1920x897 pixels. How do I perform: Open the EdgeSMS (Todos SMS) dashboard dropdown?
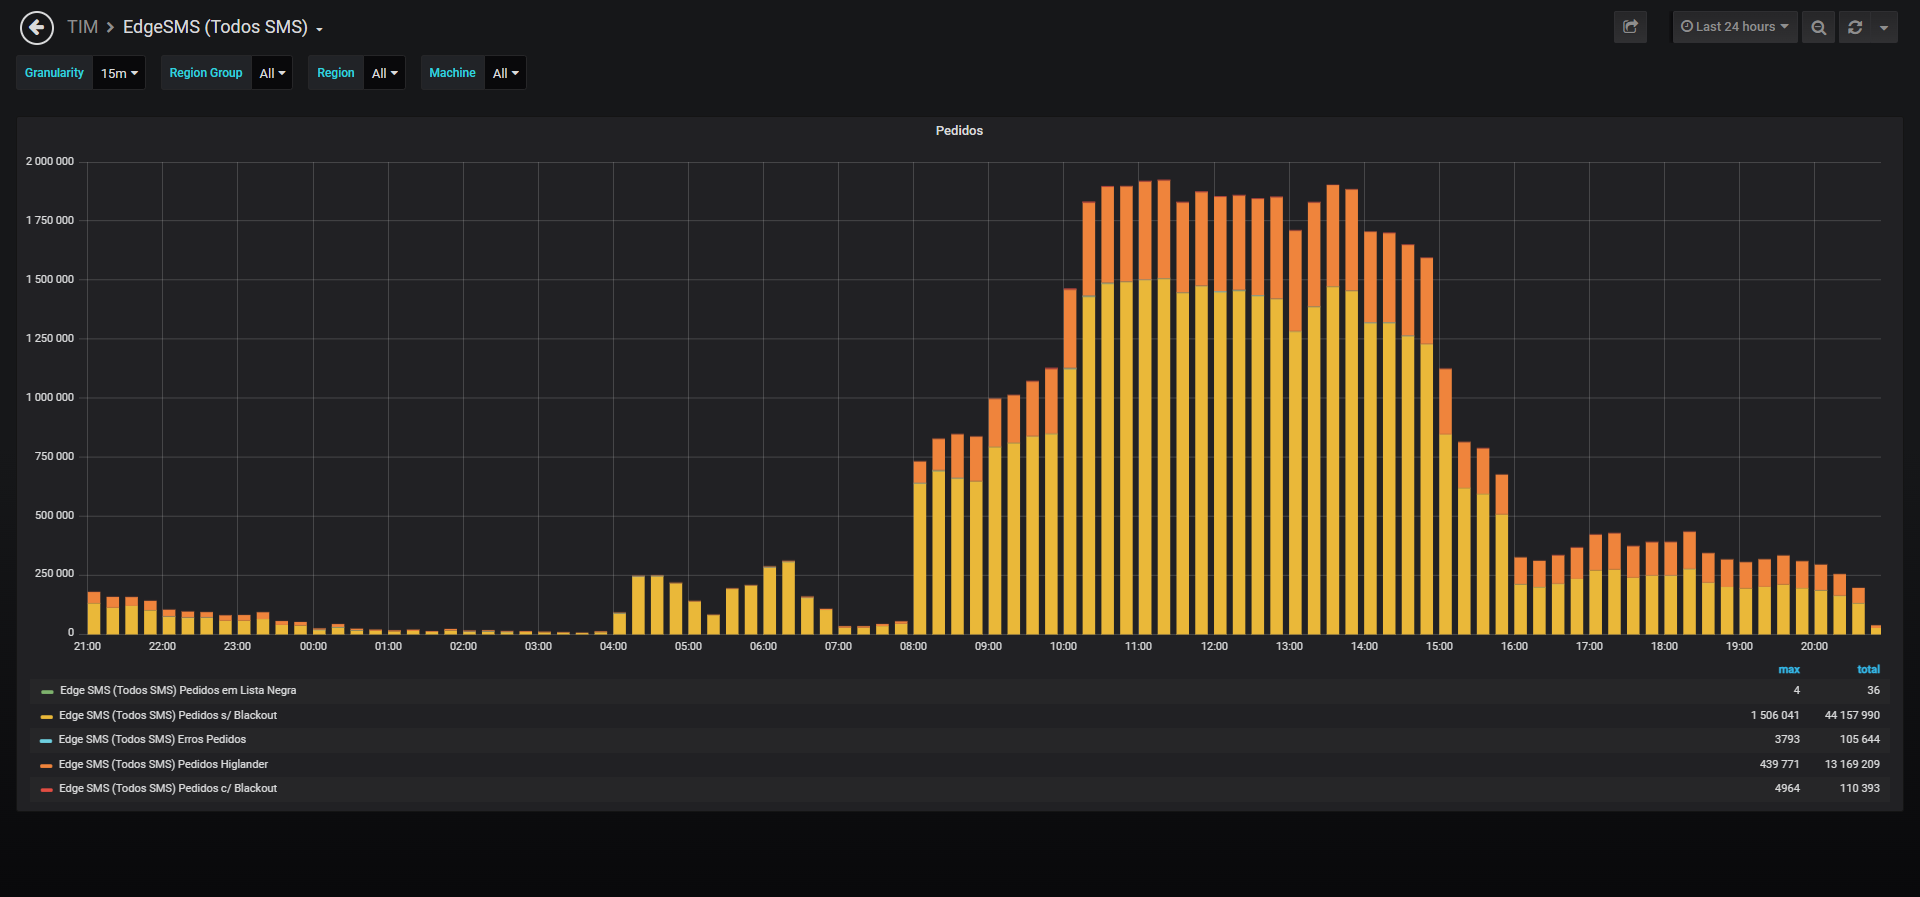tap(223, 27)
